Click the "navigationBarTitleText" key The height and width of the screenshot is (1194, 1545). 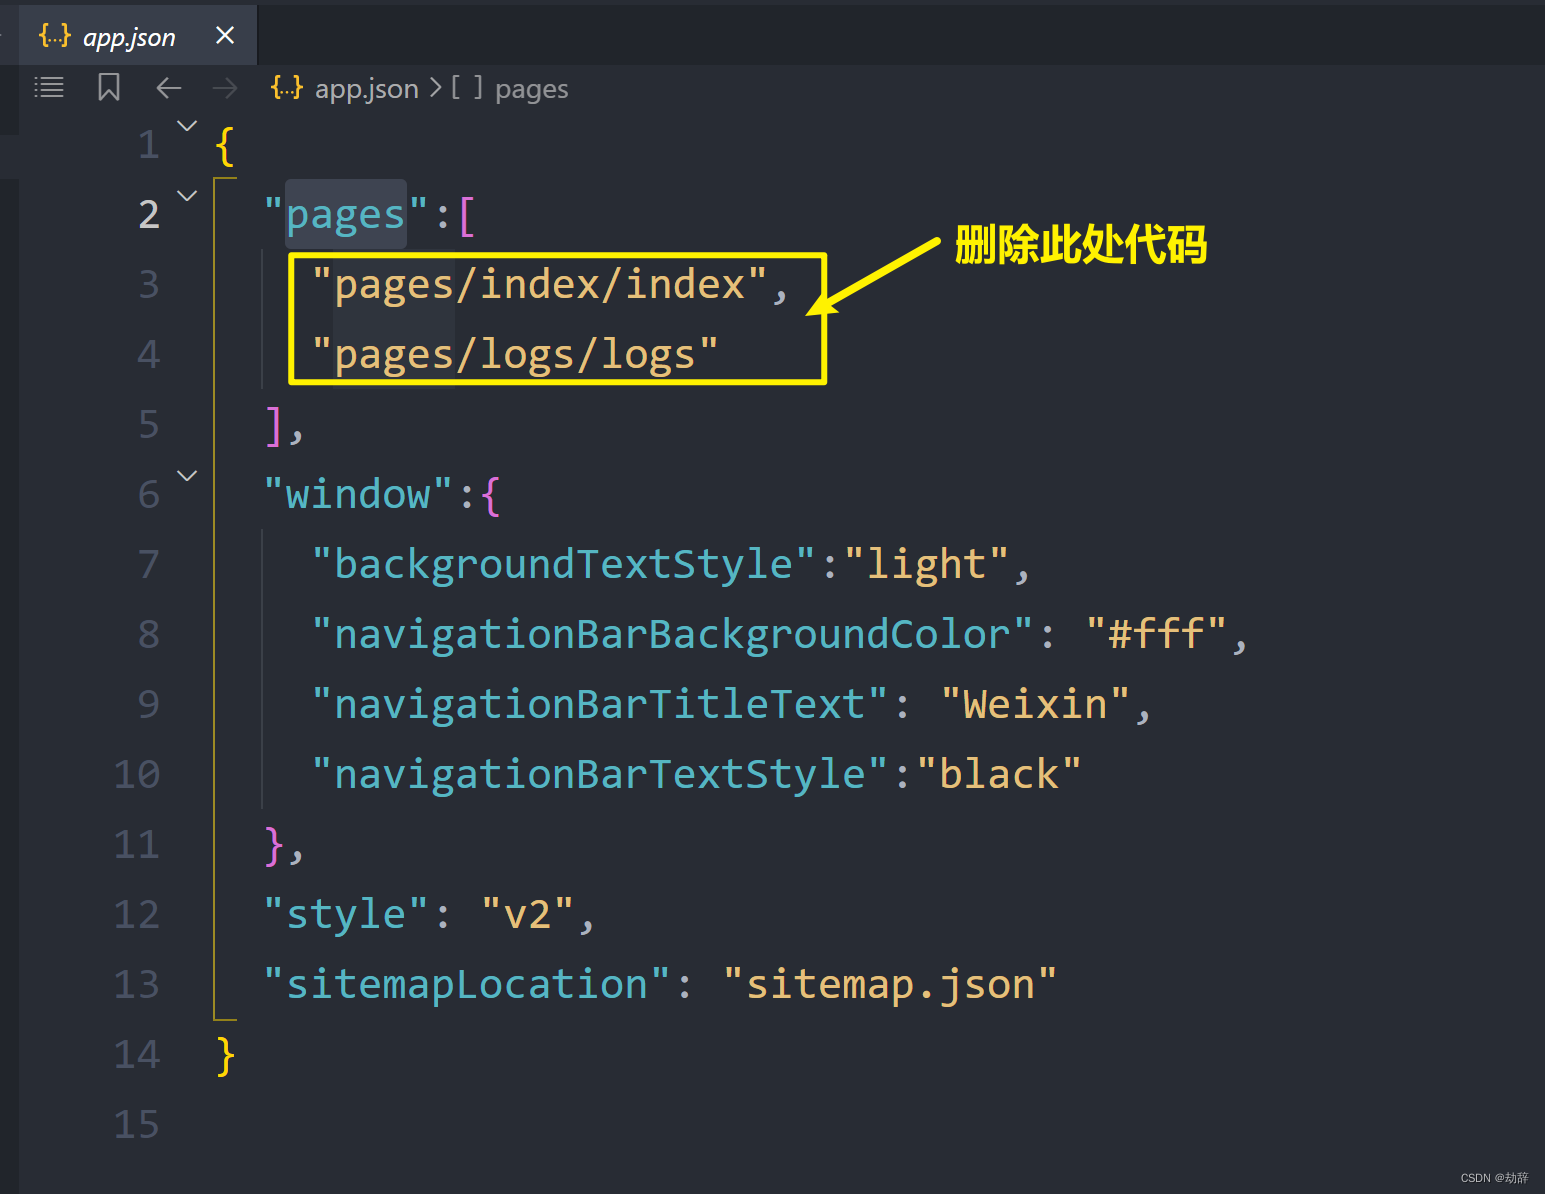[x=600, y=705]
